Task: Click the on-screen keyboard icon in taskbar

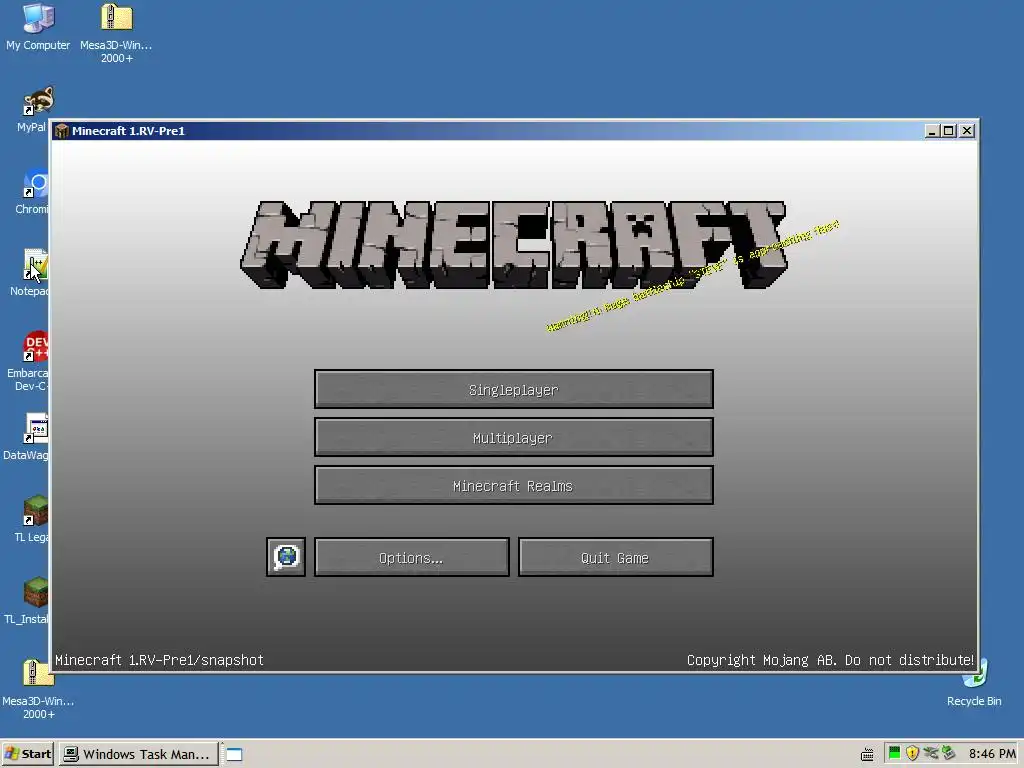Action: point(867,755)
